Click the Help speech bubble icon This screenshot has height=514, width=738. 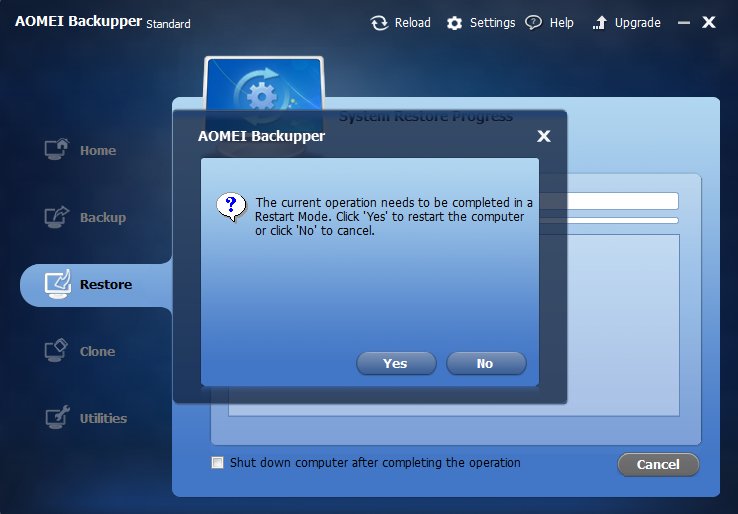pos(533,23)
